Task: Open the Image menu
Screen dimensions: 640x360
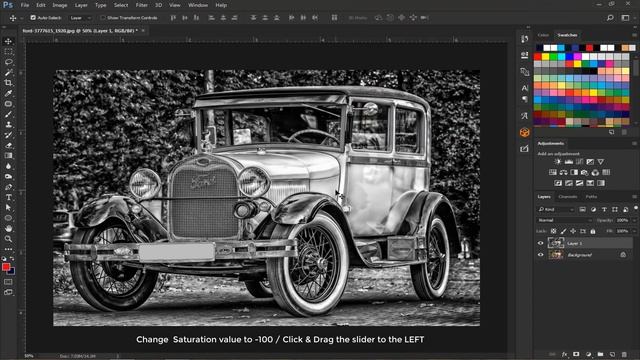Action: [60, 5]
